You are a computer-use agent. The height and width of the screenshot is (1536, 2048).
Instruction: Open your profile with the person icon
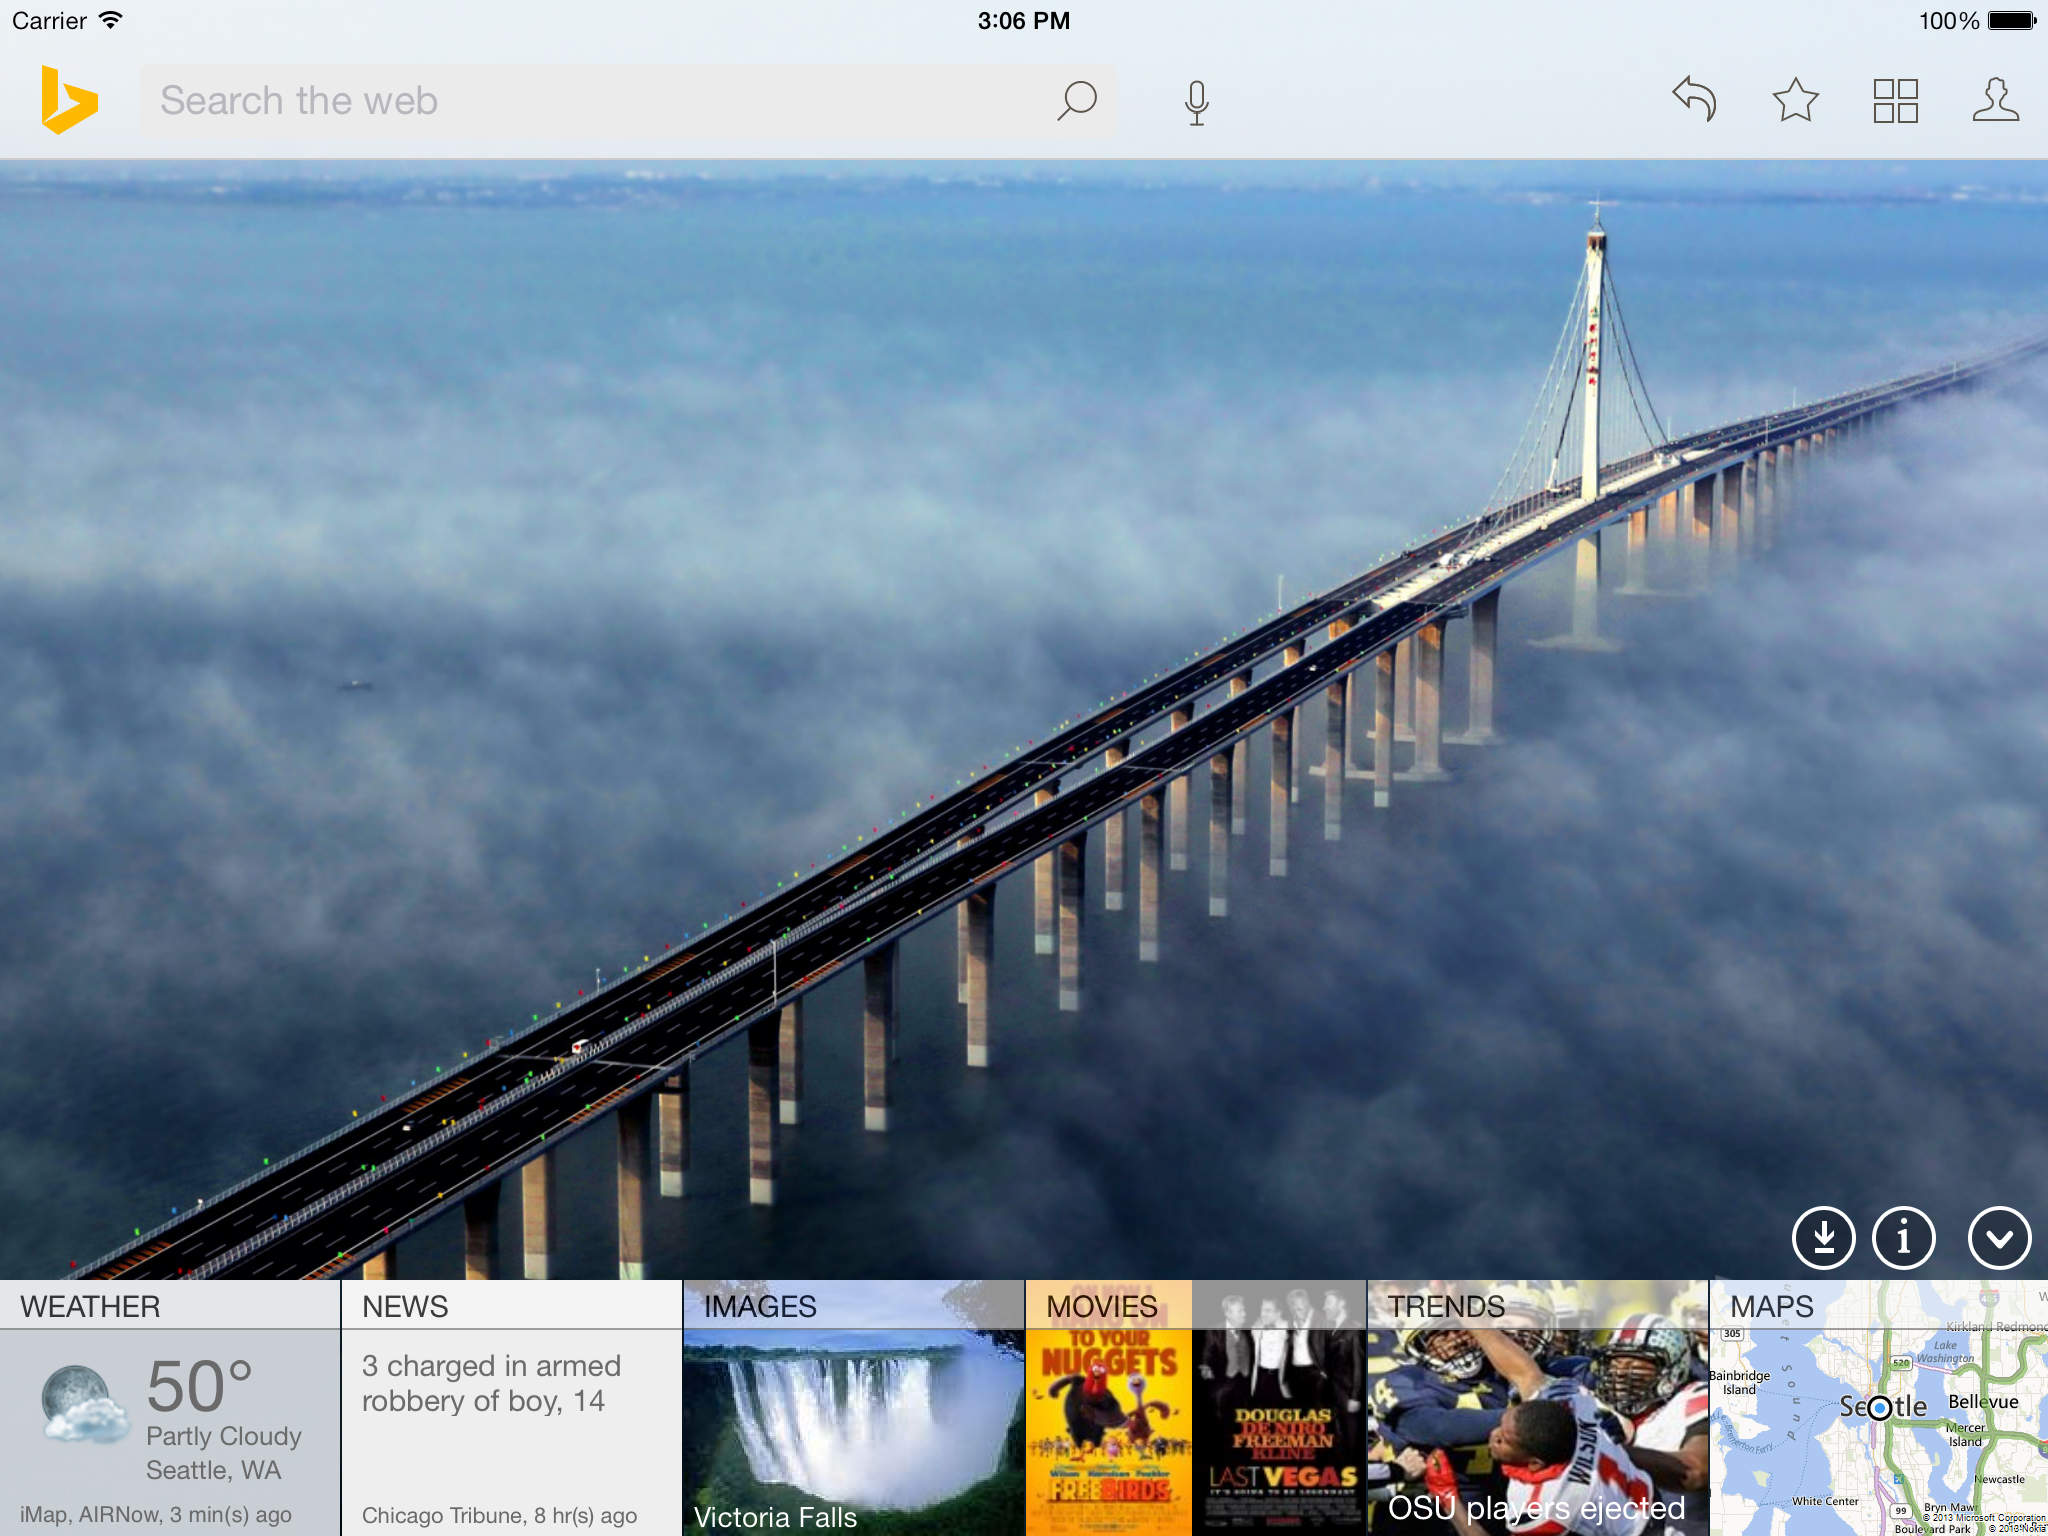click(x=1995, y=99)
